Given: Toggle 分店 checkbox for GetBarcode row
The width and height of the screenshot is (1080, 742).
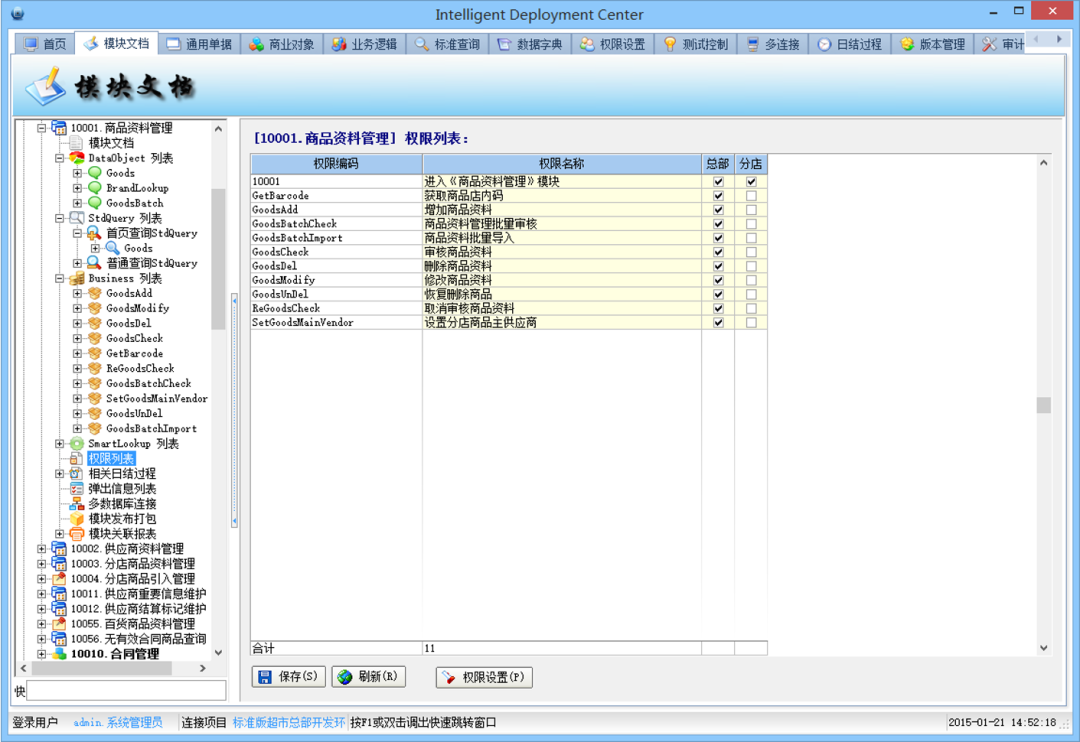Looking at the screenshot, I should 751,196.
